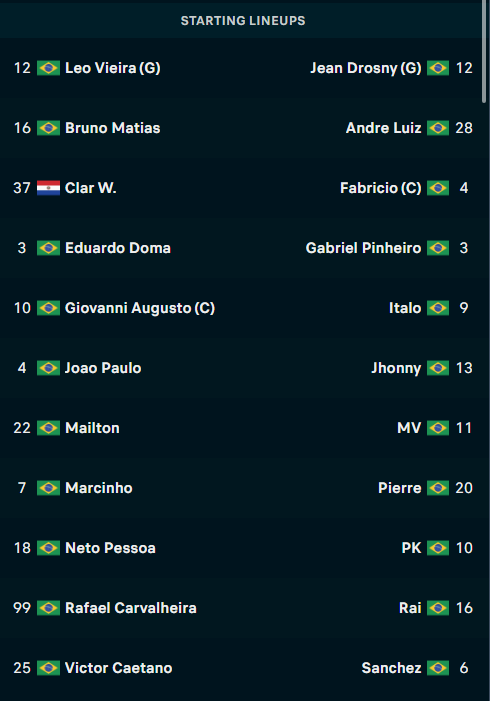
Task: Open Victor Caetano's player profile
Action: [118, 668]
